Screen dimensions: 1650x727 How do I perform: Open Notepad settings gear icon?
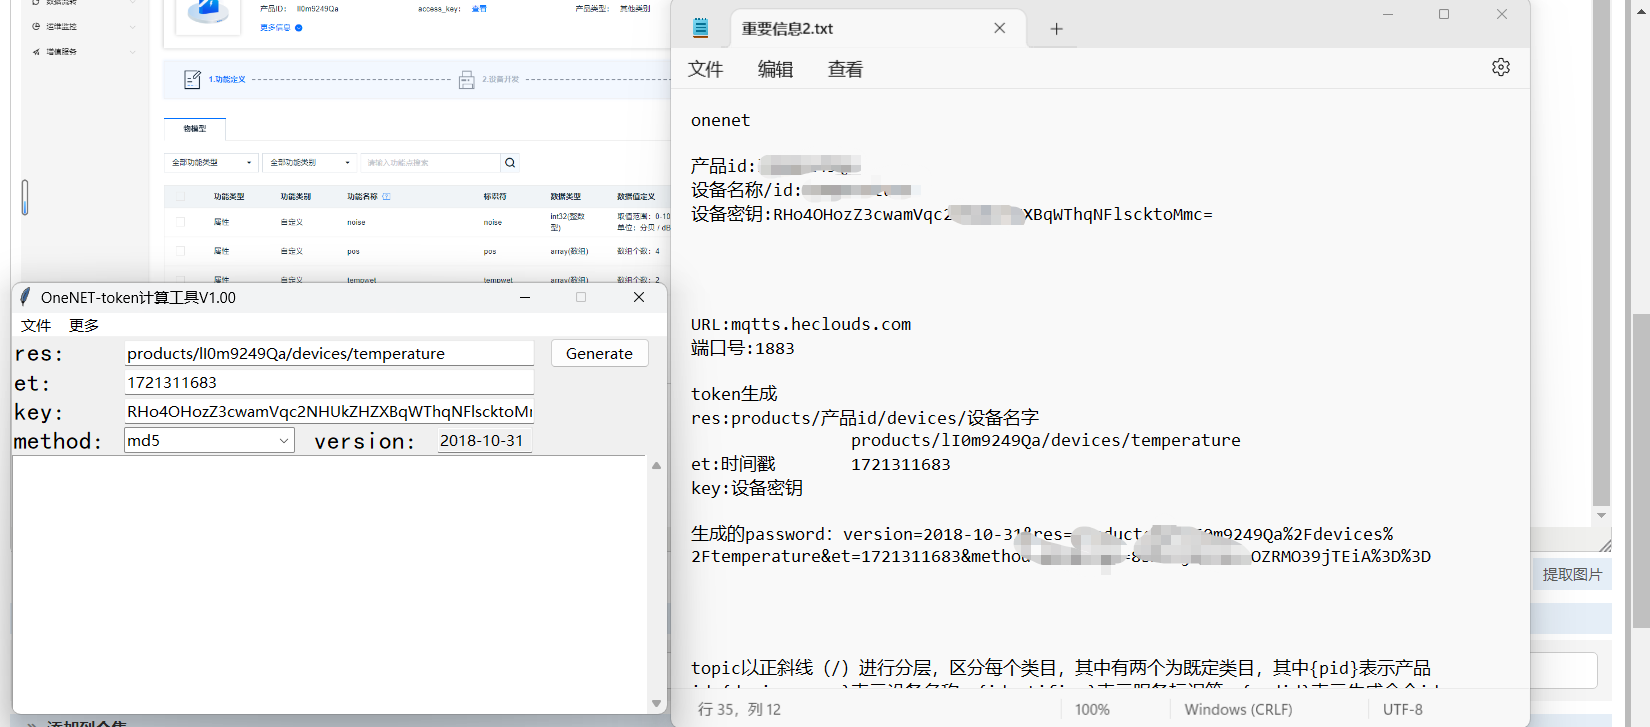click(x=1500, y=67)
